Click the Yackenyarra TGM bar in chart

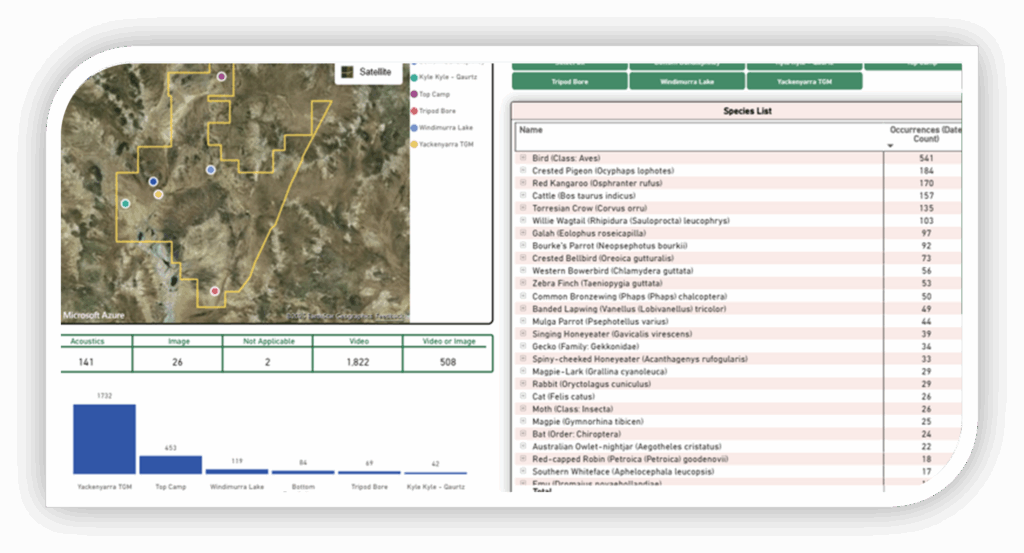(104, 438)
